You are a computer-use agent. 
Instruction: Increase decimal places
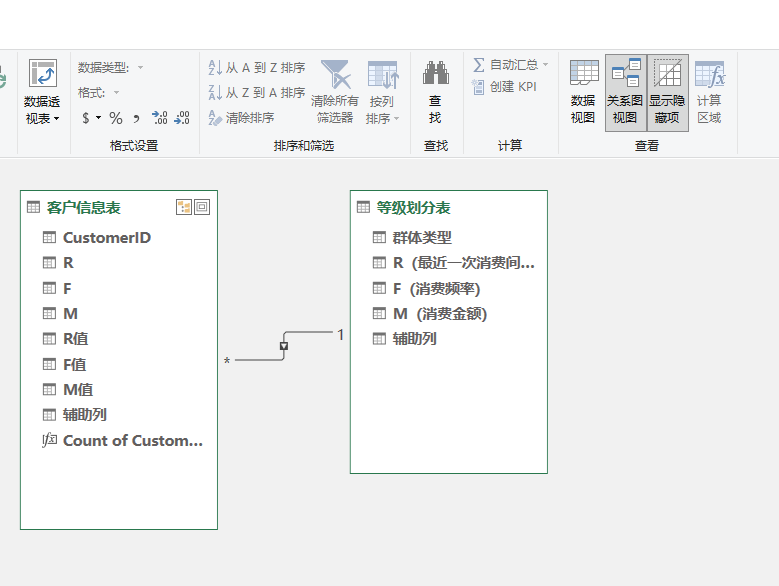[160, 118]
